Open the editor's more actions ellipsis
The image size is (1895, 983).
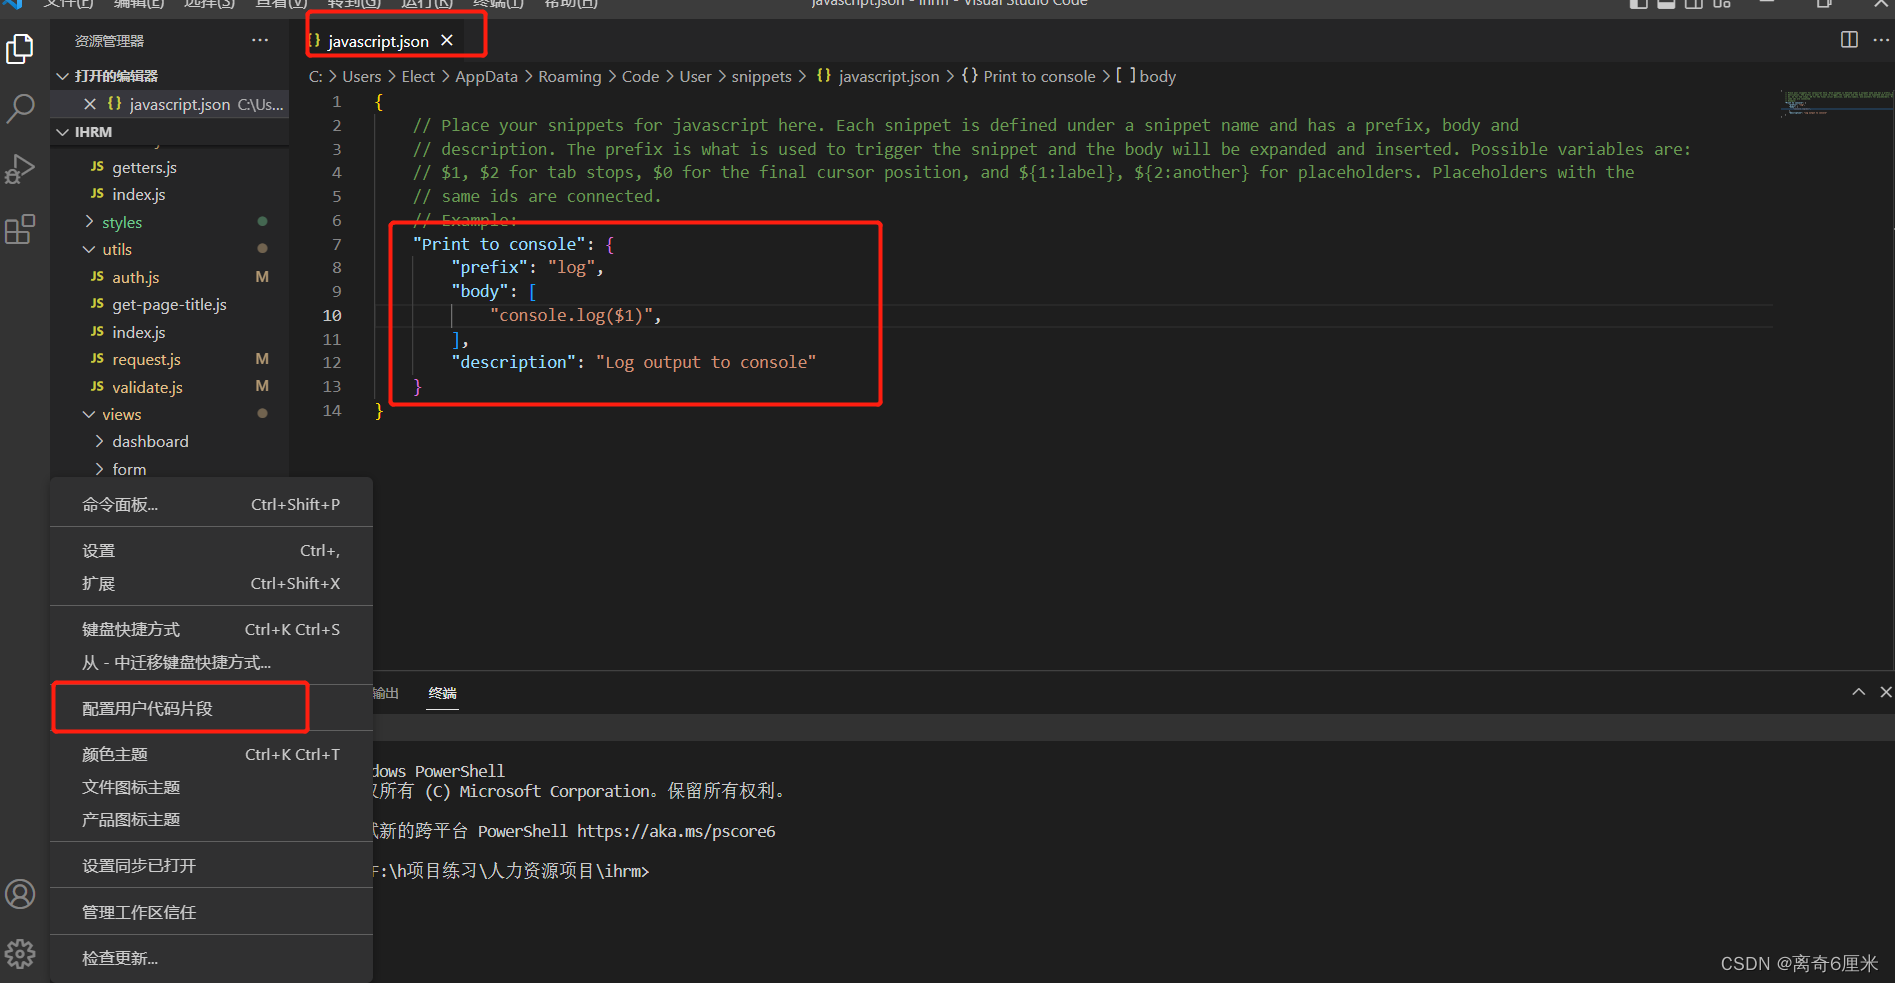pyautogui.click(x=1881, y=40)
